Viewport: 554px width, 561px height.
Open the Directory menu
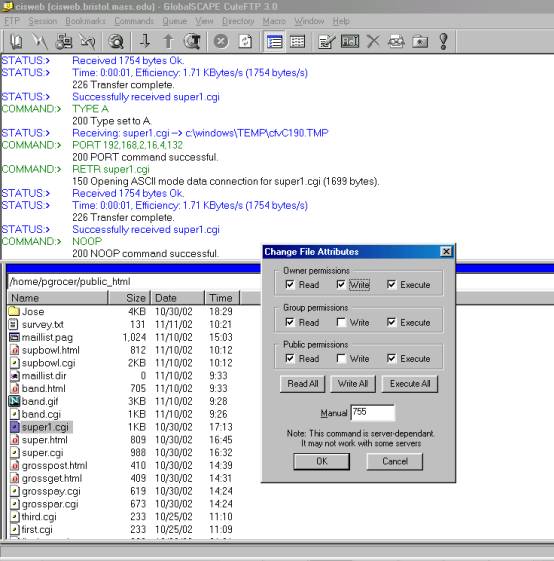point(238,21)
